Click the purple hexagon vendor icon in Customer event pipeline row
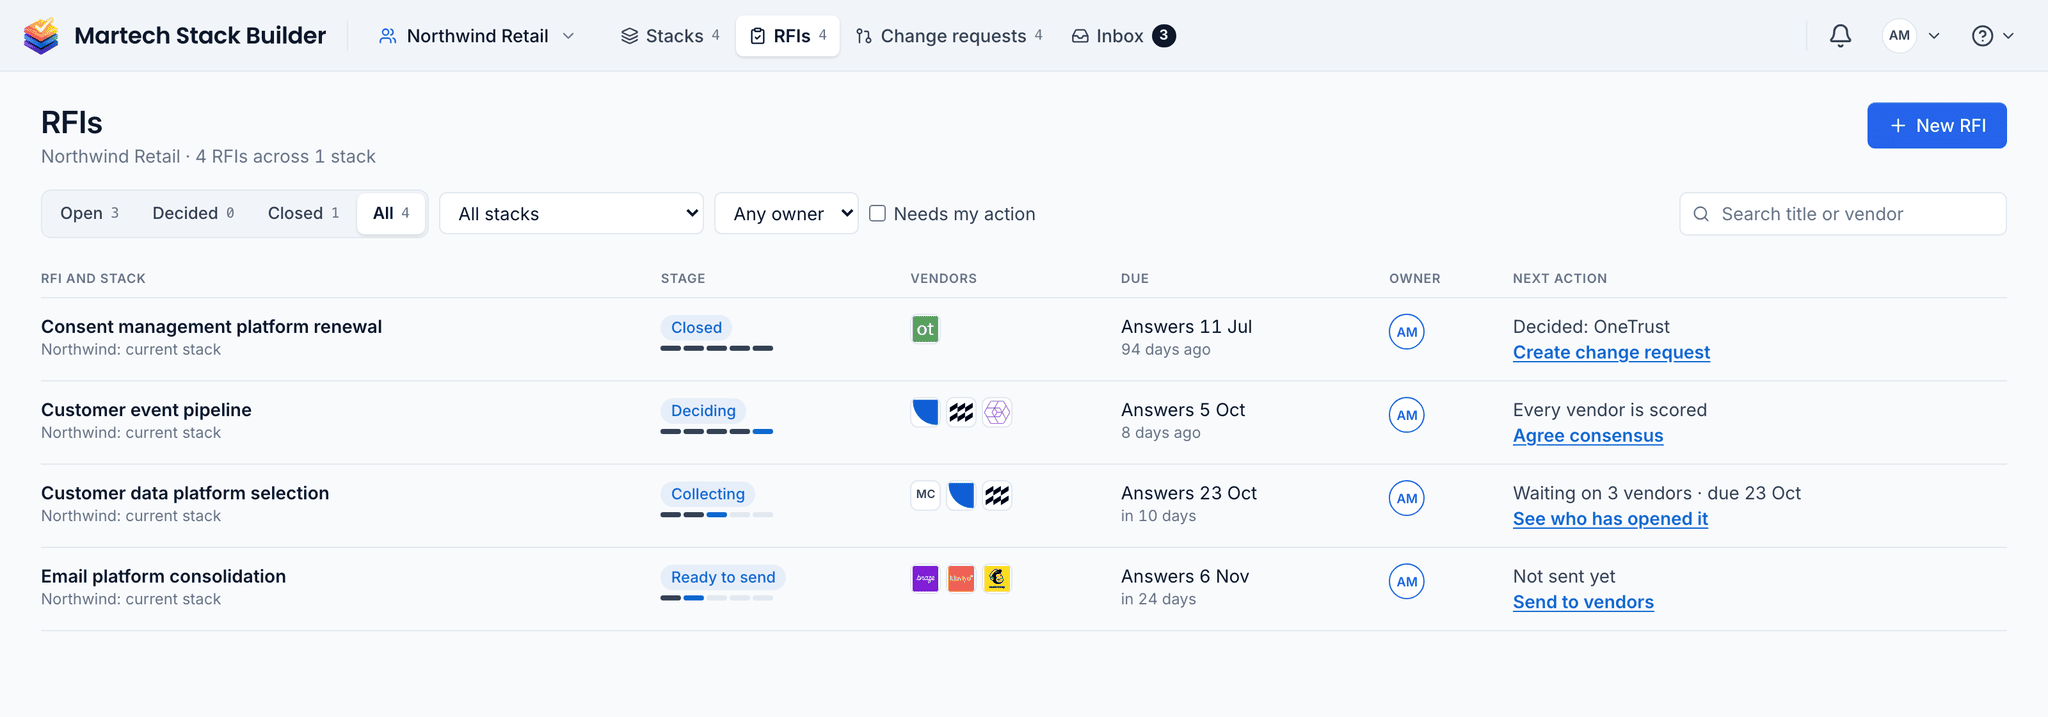Image resolution: width=2048 pixels, height=717 pixels. [997, 412]
